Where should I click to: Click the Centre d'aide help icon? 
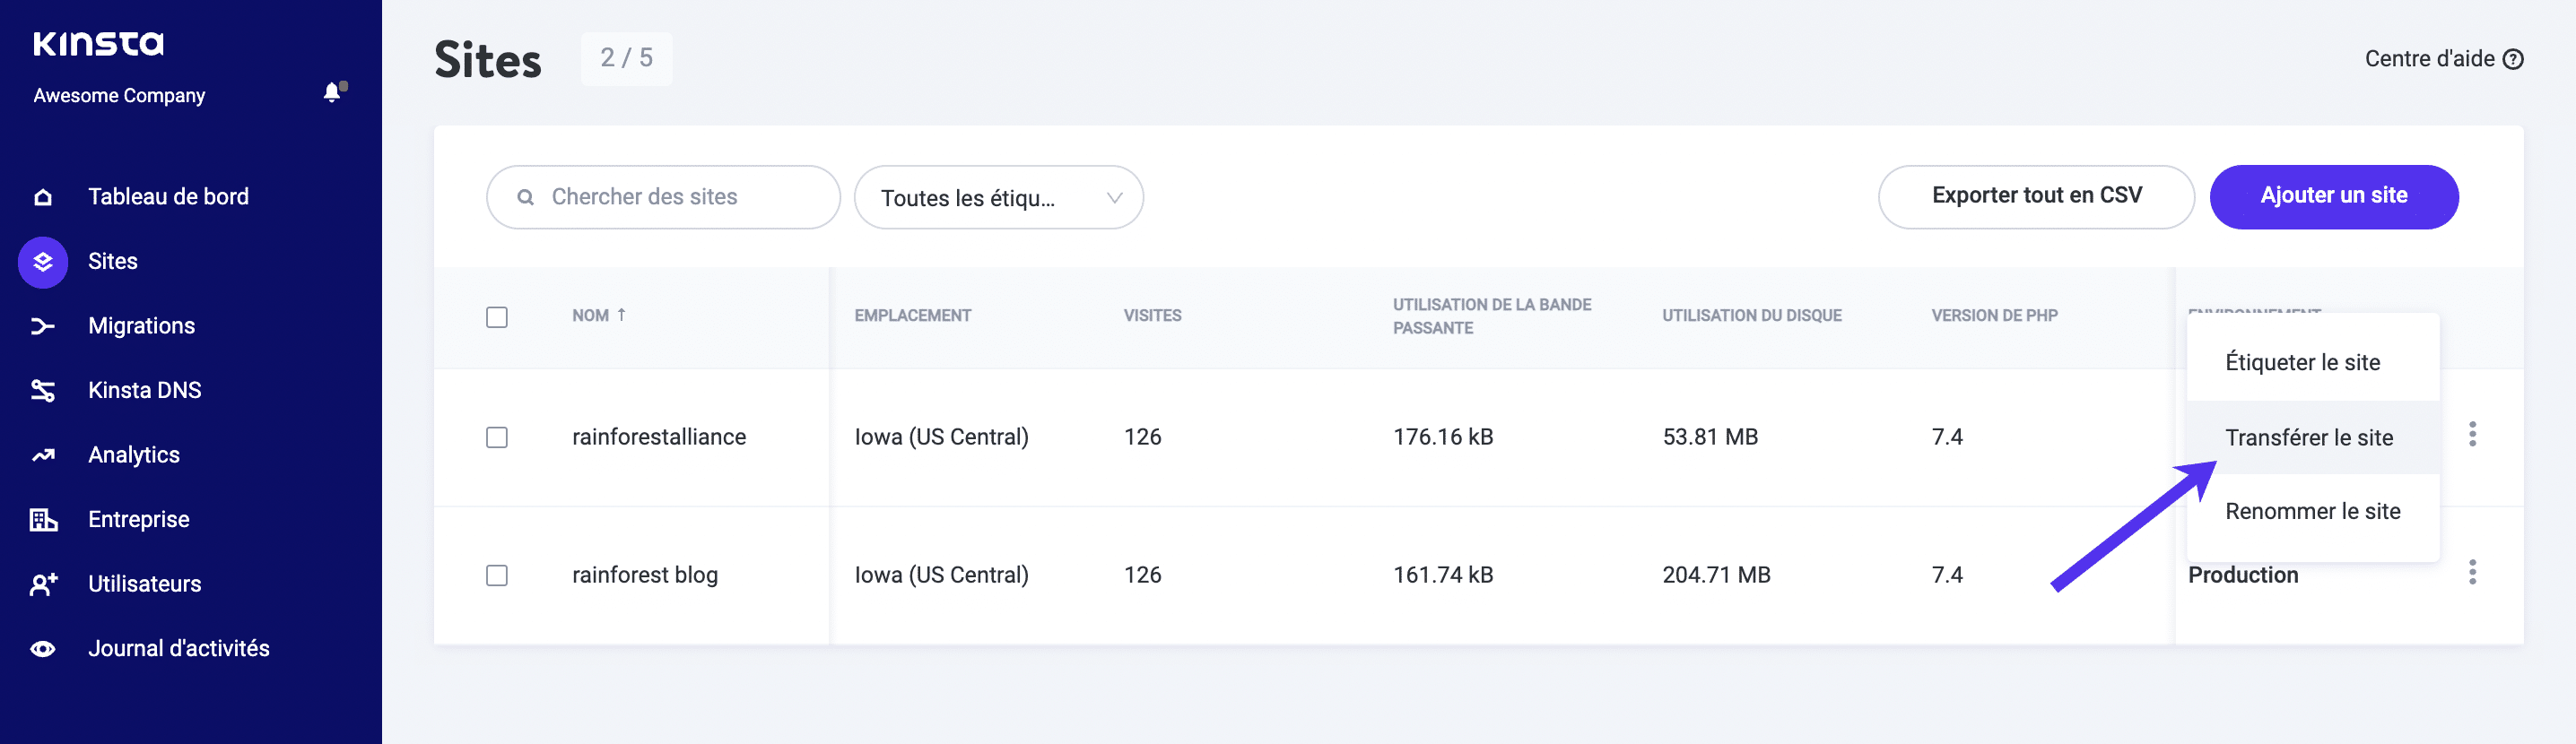(2512, 59)
